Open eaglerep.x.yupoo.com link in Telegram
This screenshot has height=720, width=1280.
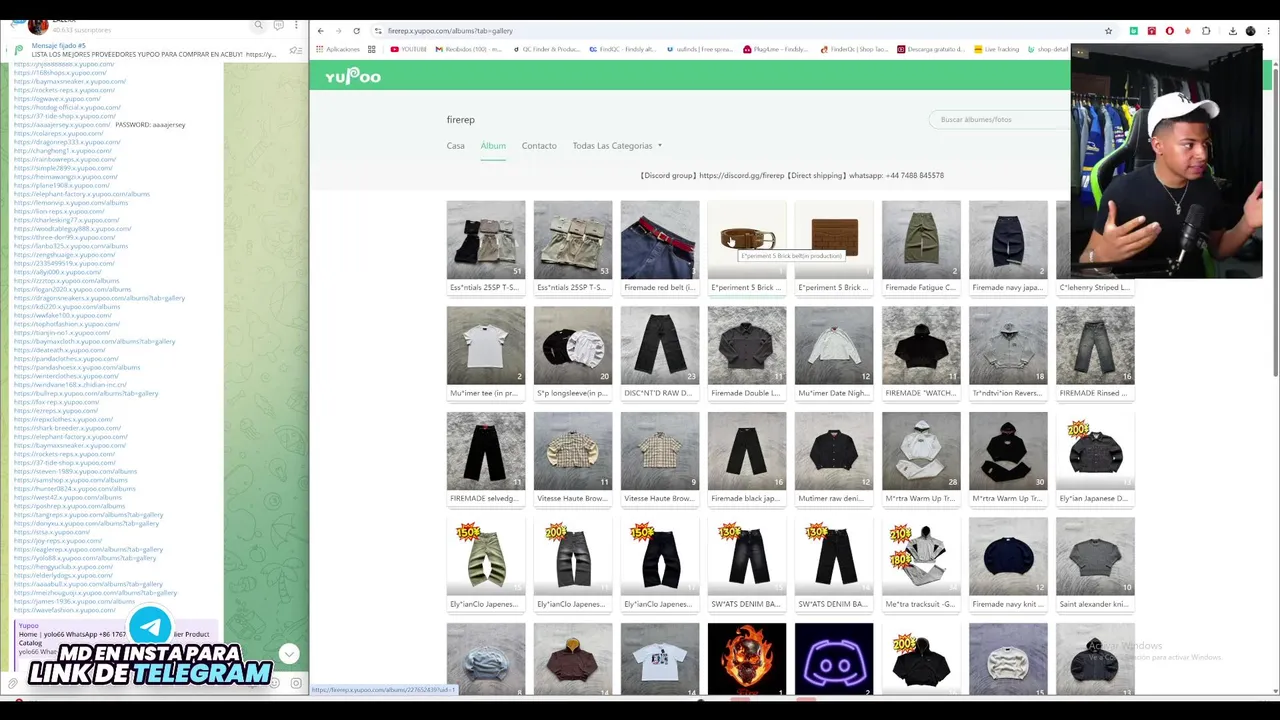click(x=88, y=549)
